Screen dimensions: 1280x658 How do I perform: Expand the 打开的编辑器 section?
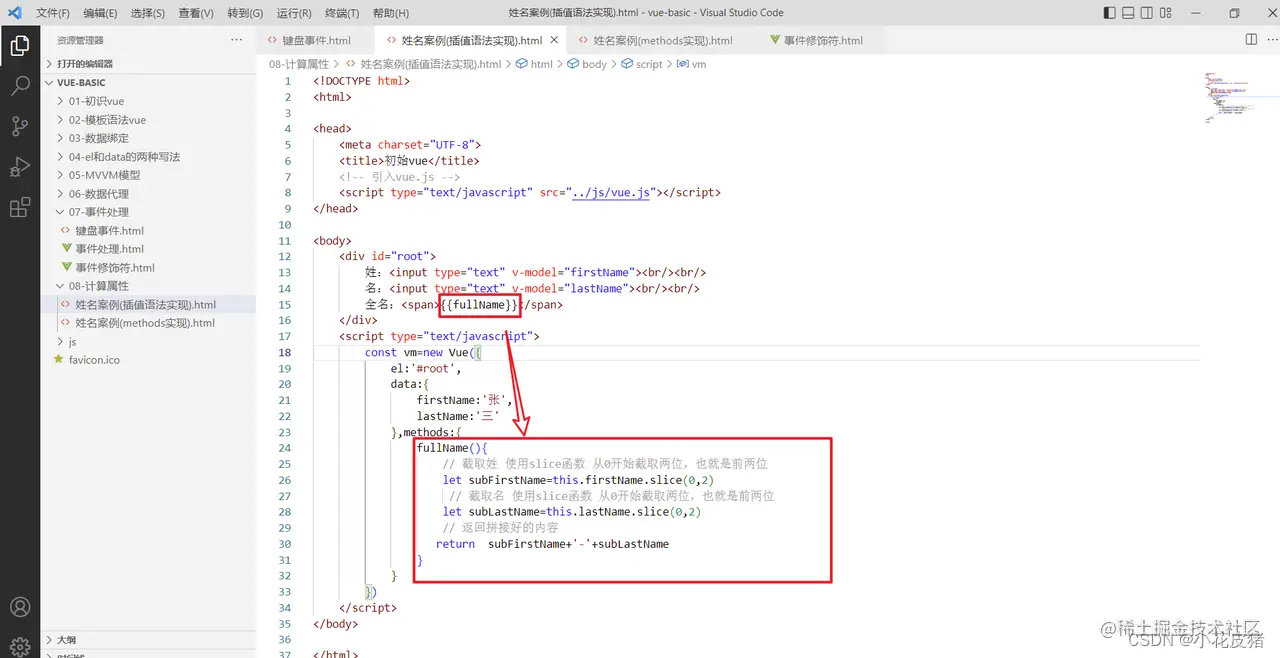pyautogui.click(x=148, y=63)
